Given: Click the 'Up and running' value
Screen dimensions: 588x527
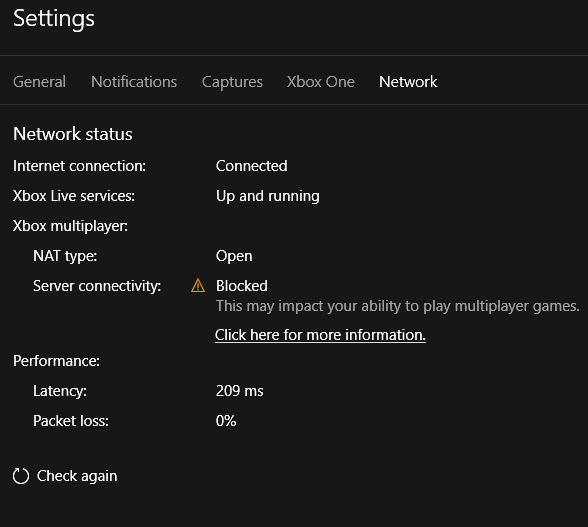Looking at the screenshot, I should [x=268, y=196].
